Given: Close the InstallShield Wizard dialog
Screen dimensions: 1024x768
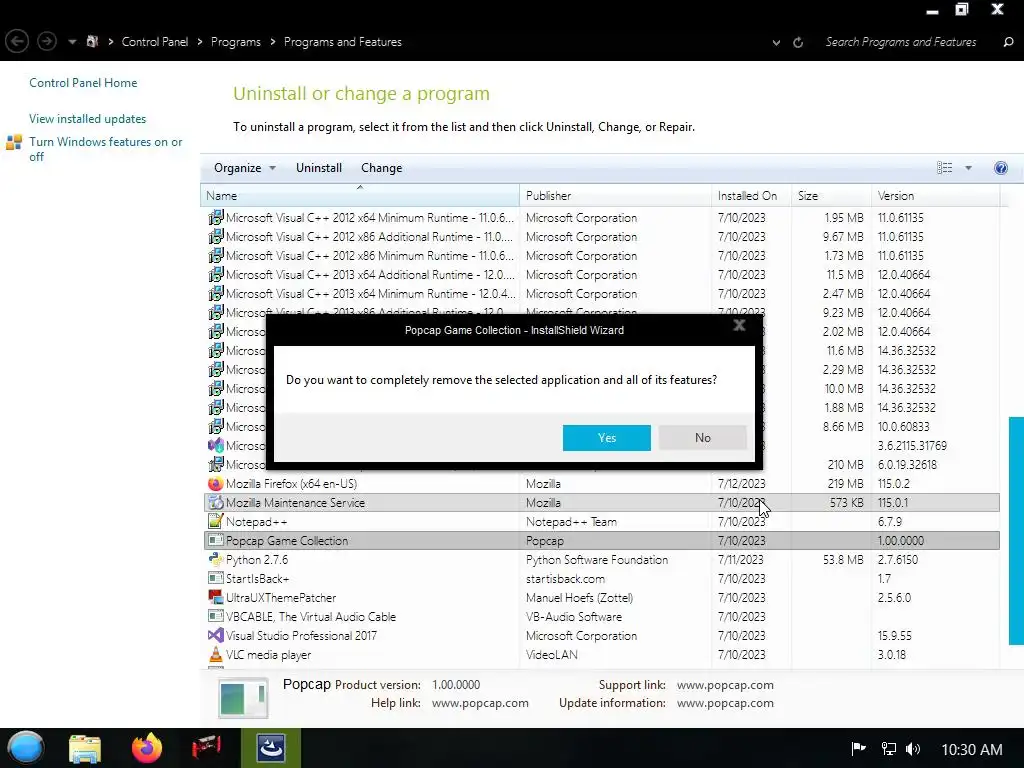Looking at the screenshot, I should (x=739, y=325).
